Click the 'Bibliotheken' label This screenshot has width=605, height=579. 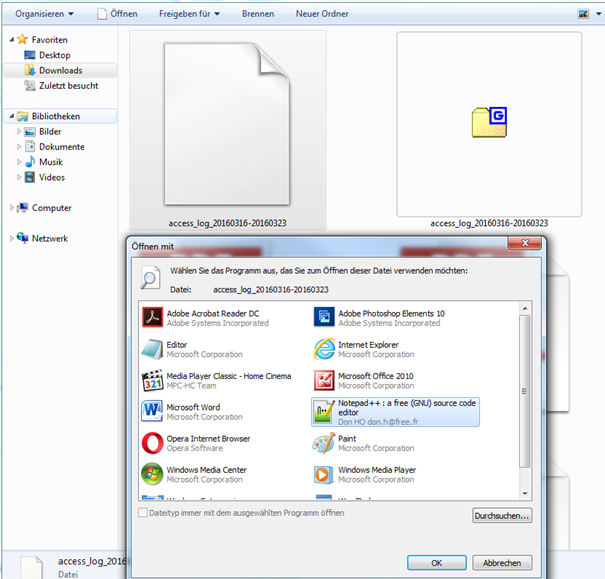56,116
